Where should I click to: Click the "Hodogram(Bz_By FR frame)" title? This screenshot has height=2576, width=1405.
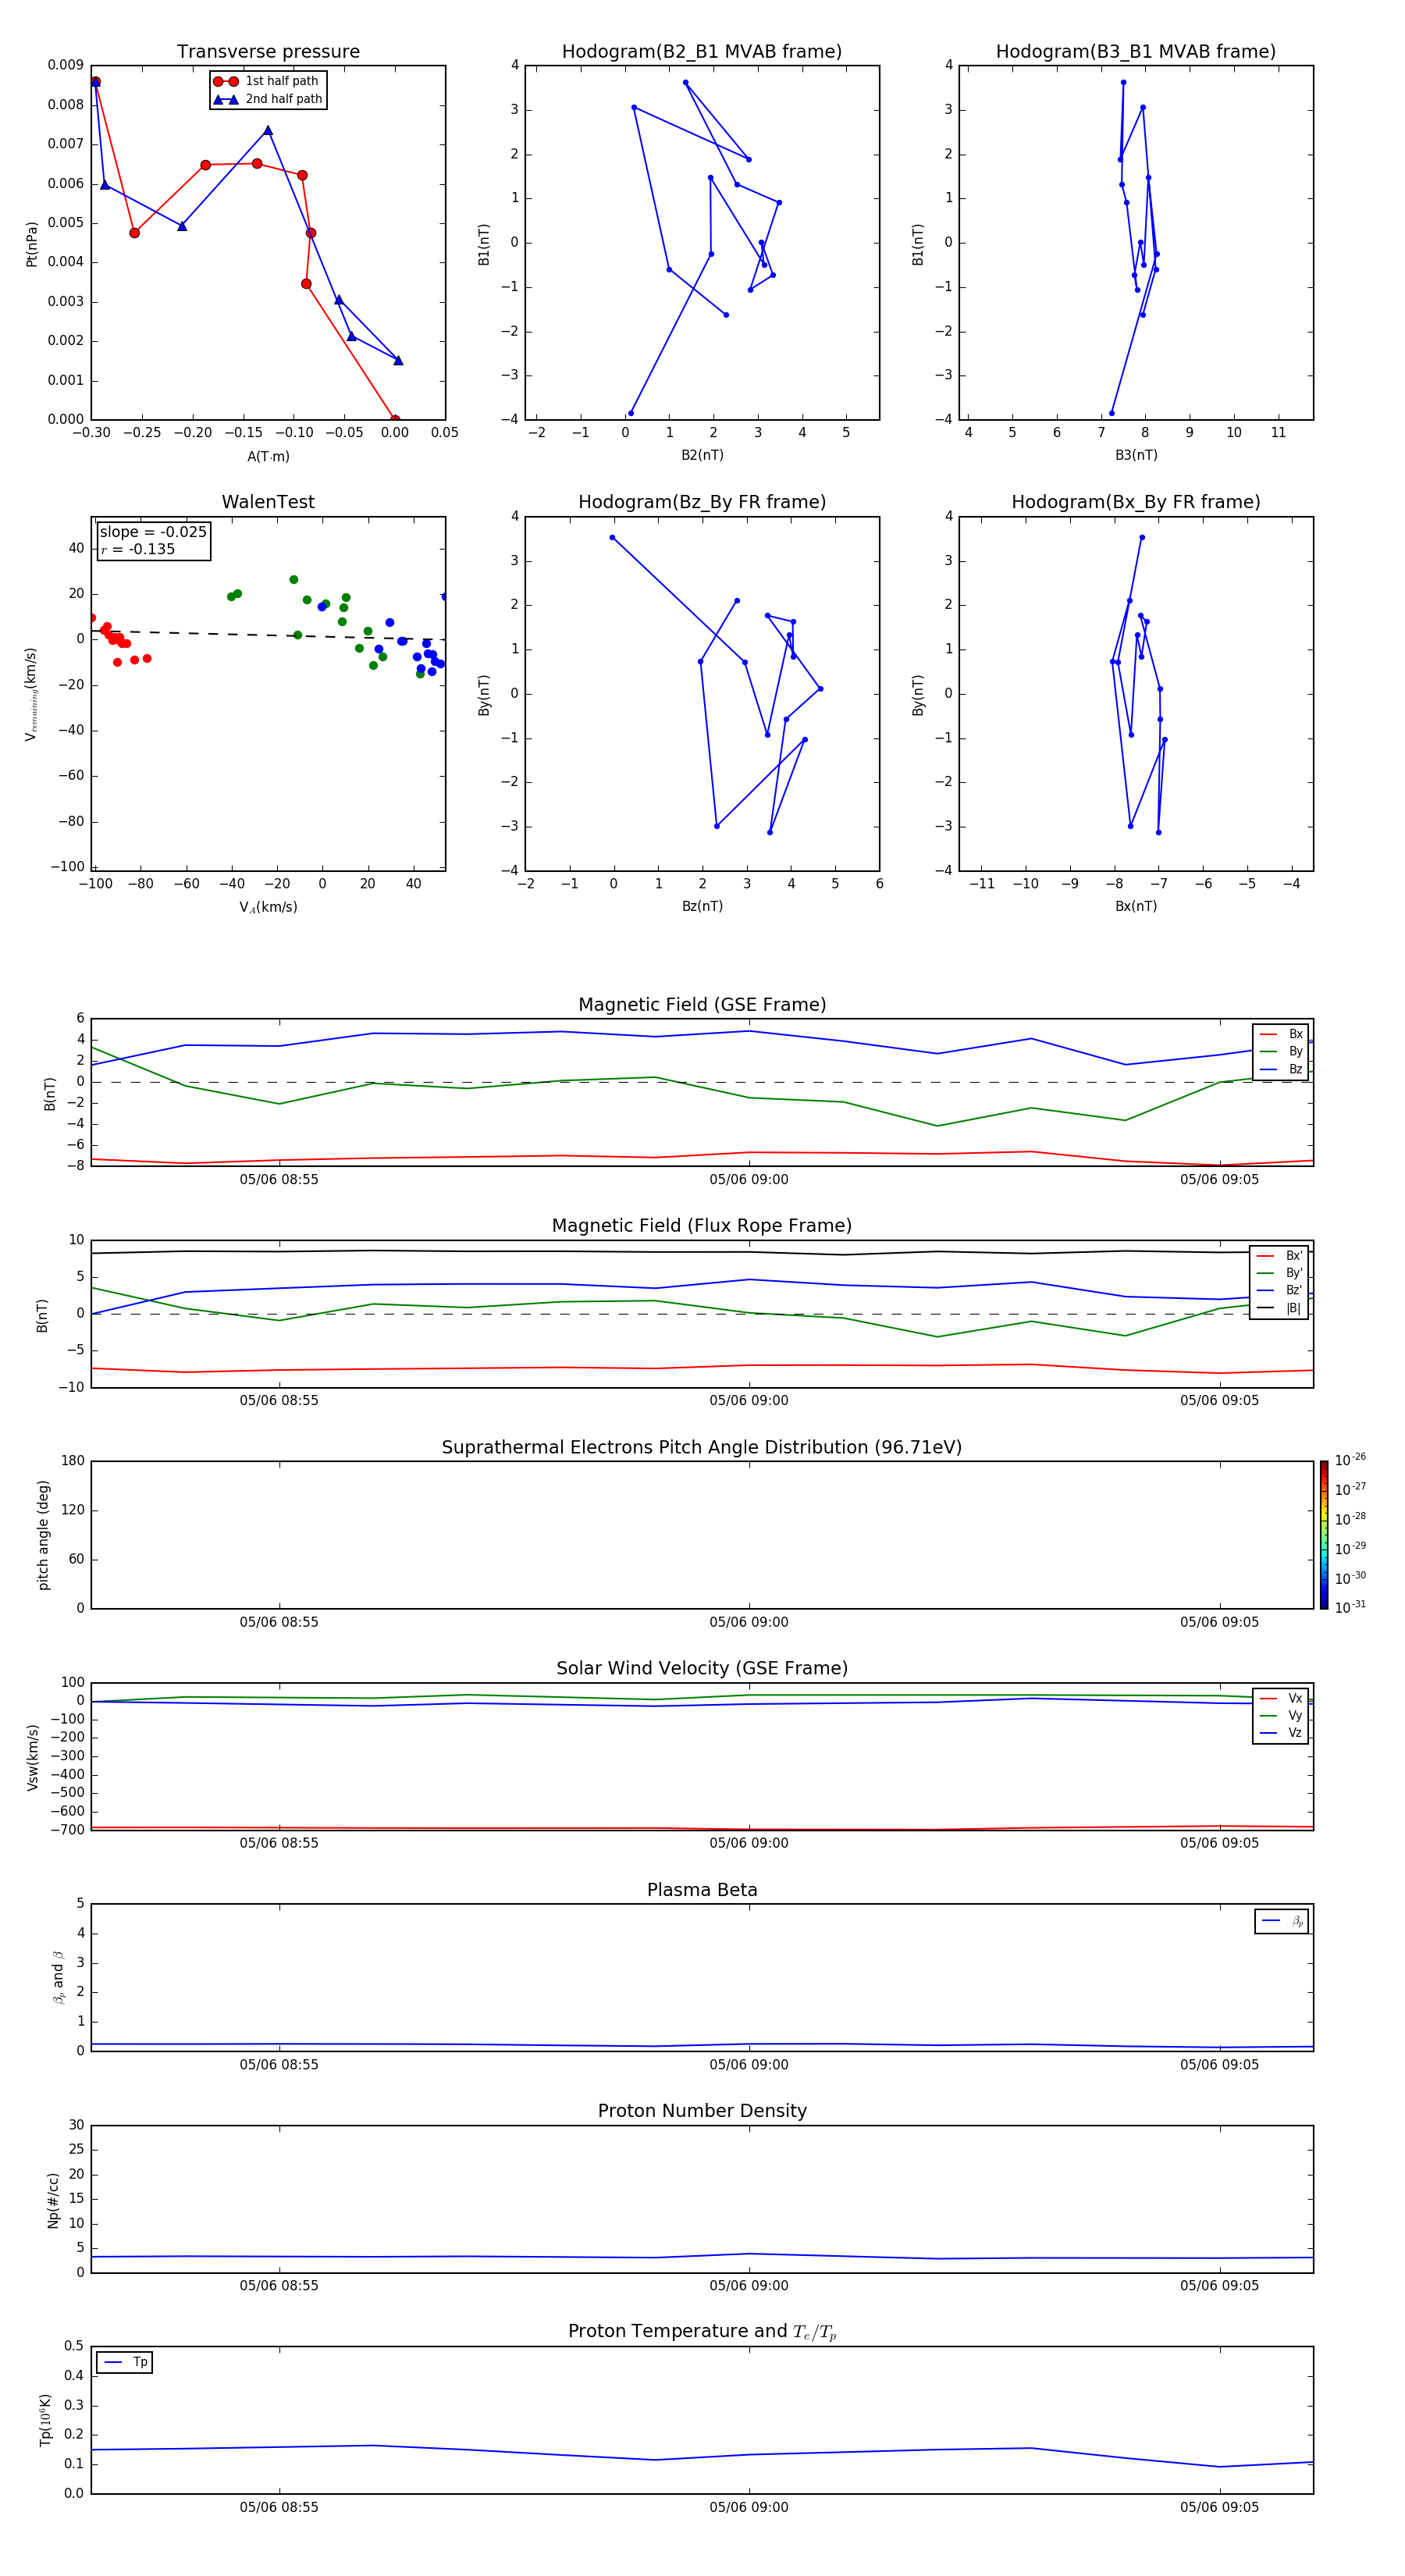pyautogui.click(x=702, y=502)
